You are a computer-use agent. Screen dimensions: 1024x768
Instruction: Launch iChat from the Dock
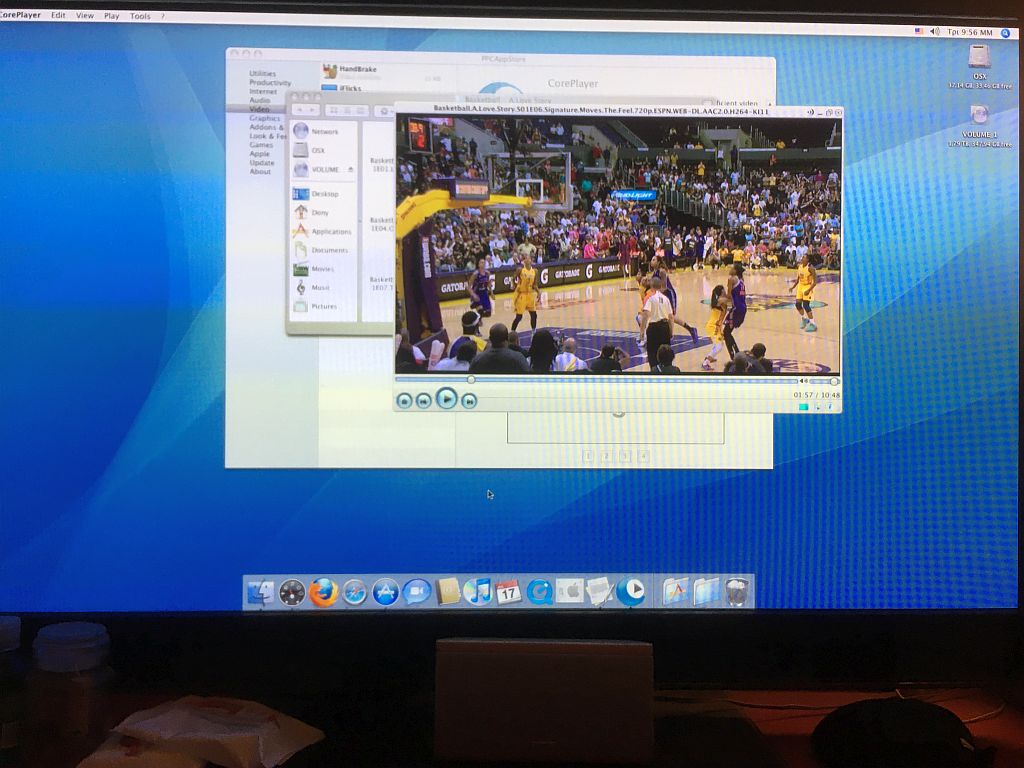(x=416, y=592)
